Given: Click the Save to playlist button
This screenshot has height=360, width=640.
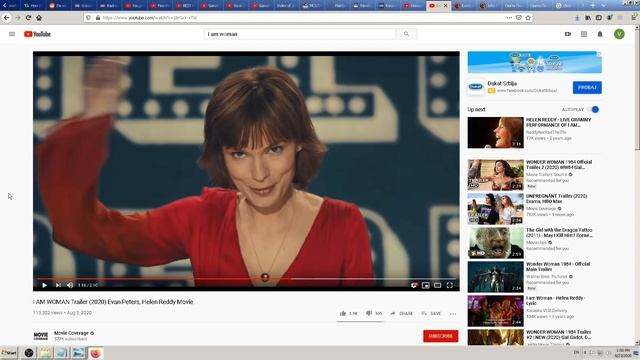Looking at the screenshot, I should (431, 313).
